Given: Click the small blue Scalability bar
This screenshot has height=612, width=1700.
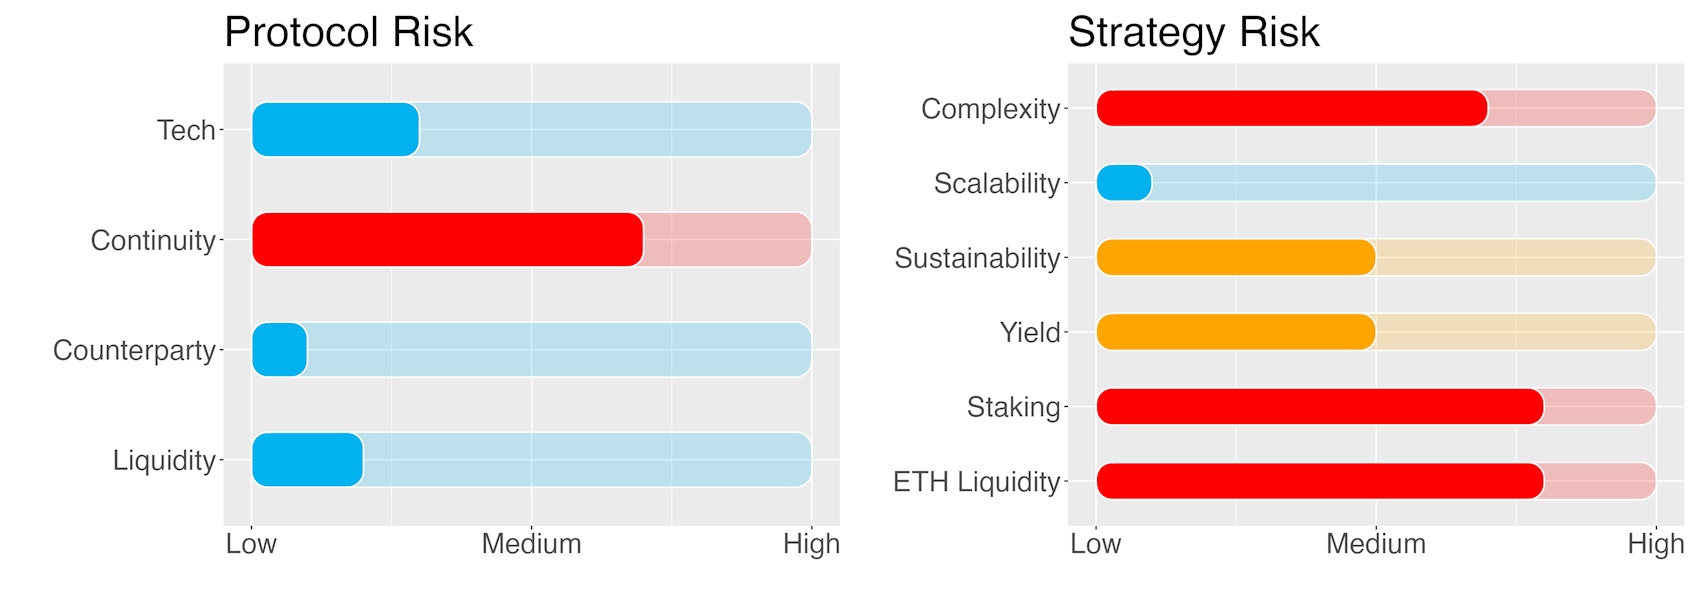Looking at the screenshot, I should pos(1124,183).
